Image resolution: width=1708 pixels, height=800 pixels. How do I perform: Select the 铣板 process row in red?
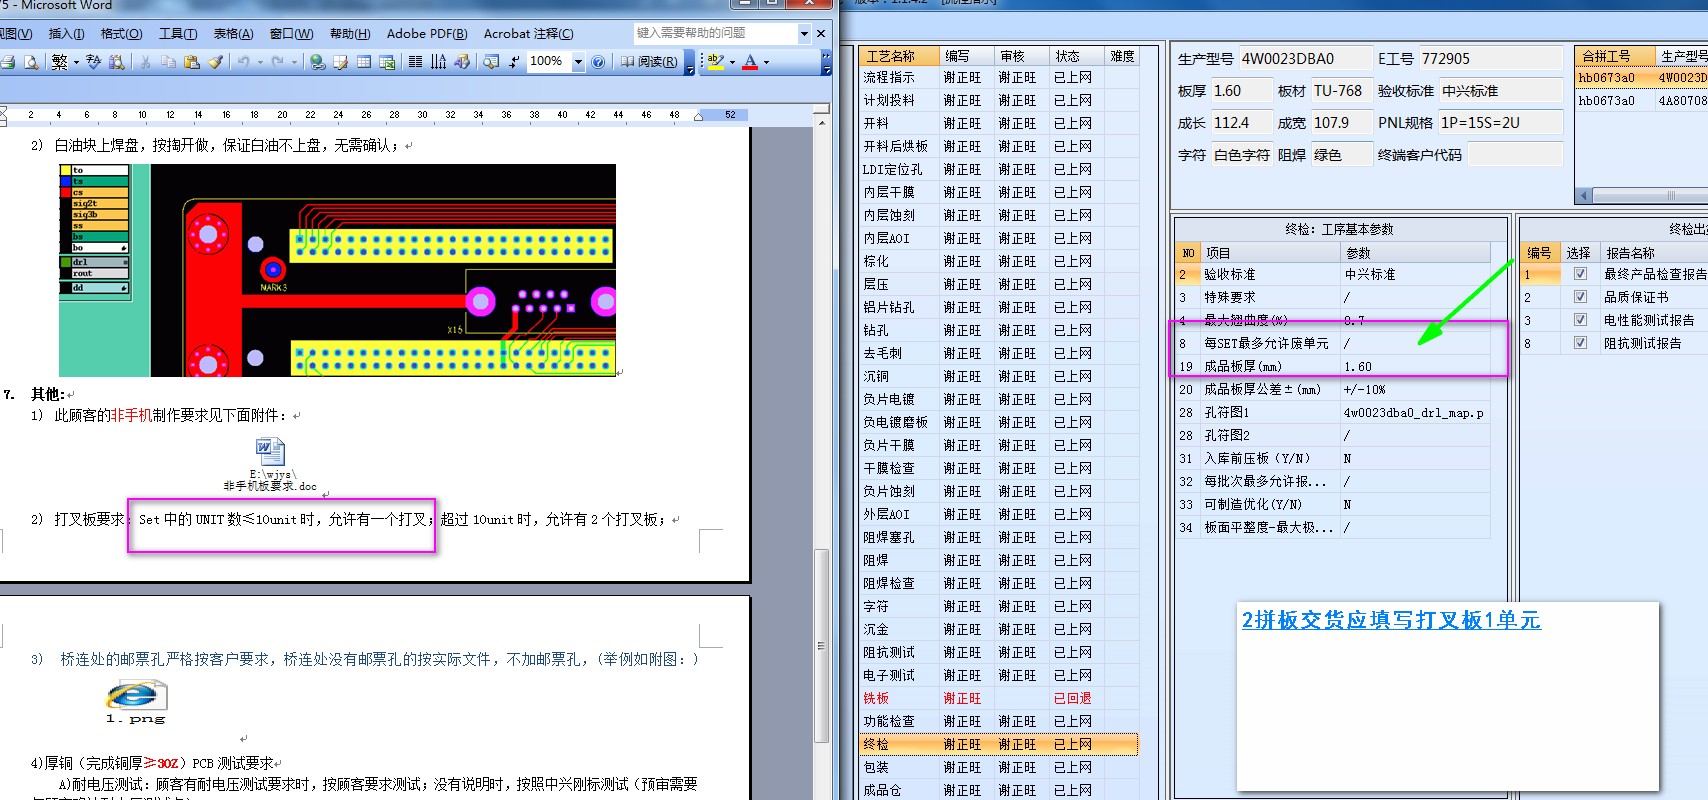tap(999, 698)
